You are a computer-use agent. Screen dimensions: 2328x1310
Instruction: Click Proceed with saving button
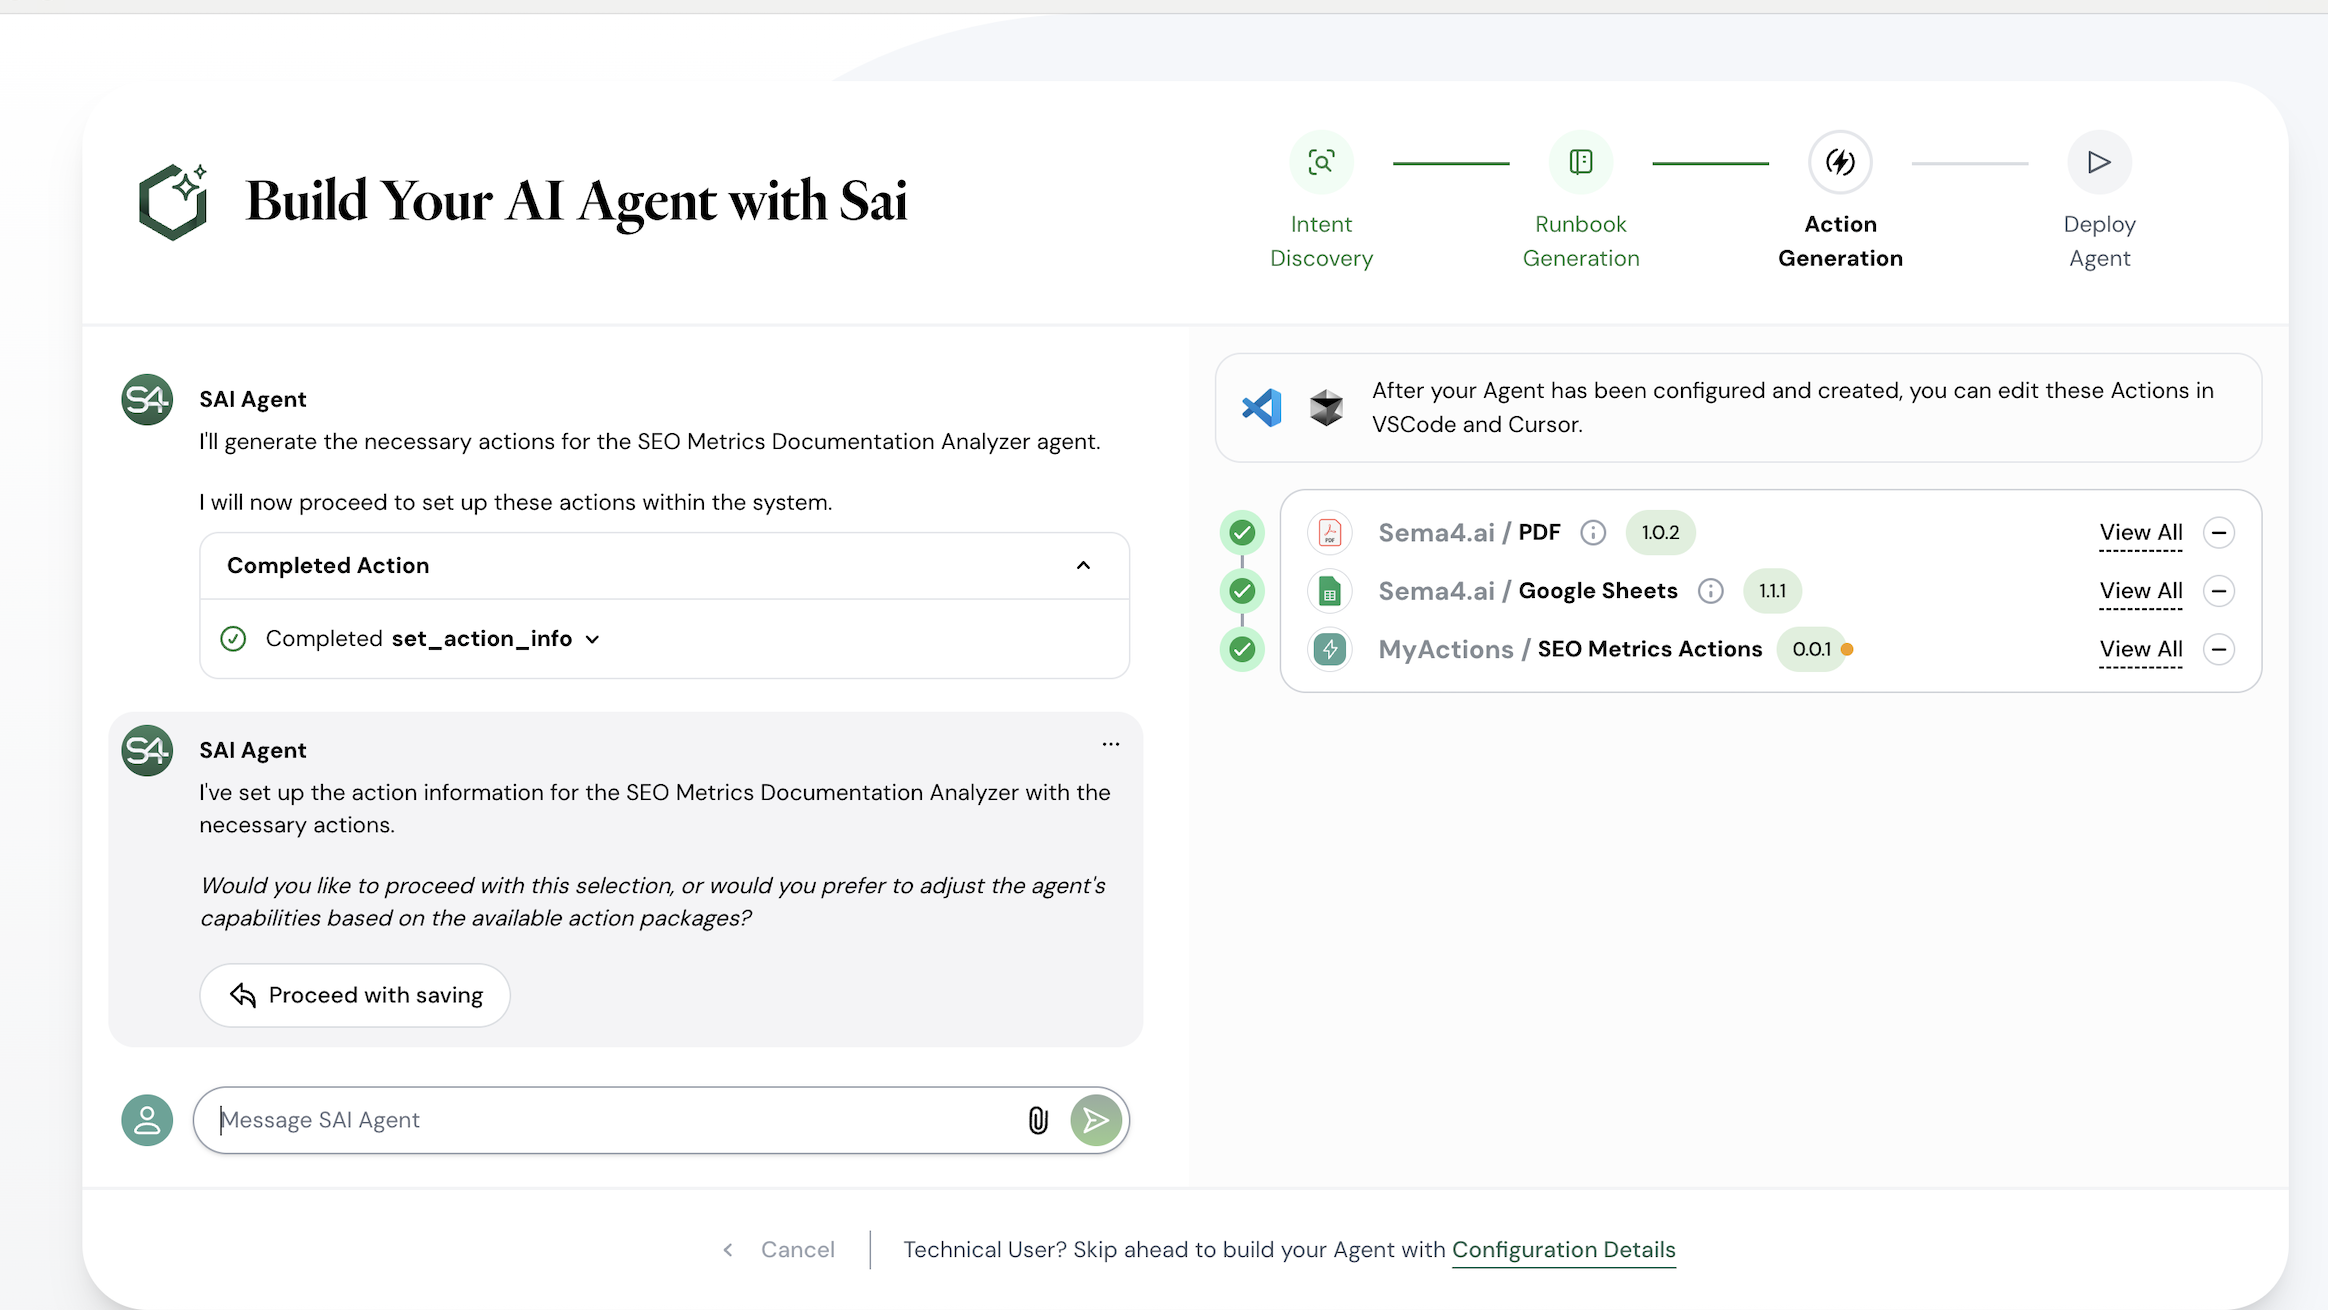(x=355, y=996)
